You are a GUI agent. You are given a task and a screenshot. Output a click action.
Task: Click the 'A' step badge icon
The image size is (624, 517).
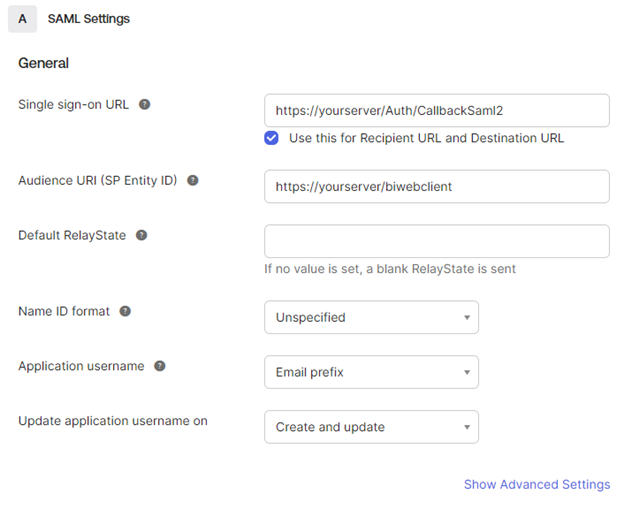(22, 19)
